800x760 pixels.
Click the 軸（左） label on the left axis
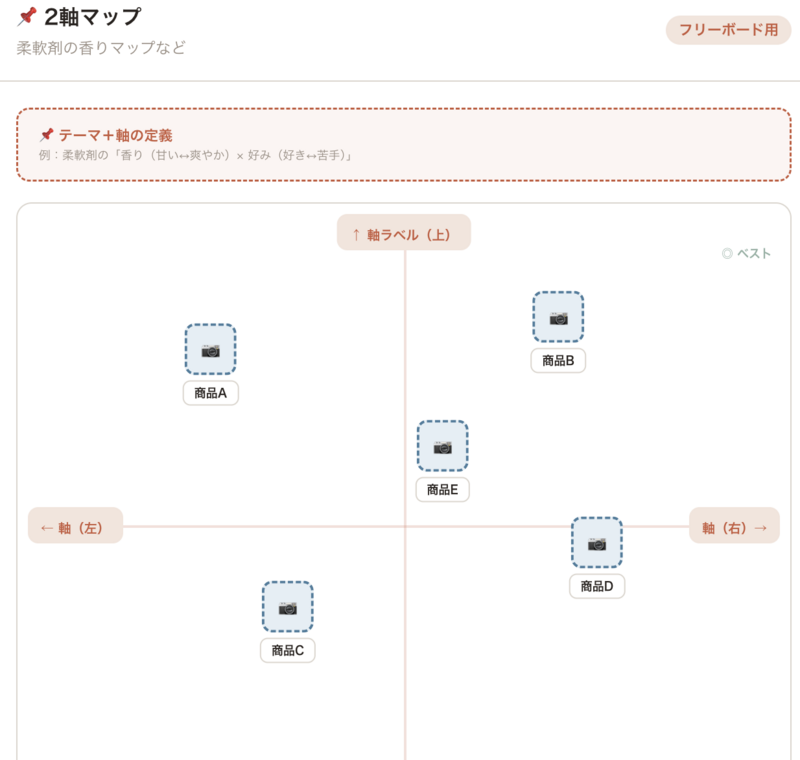click(x=74, y=525)
